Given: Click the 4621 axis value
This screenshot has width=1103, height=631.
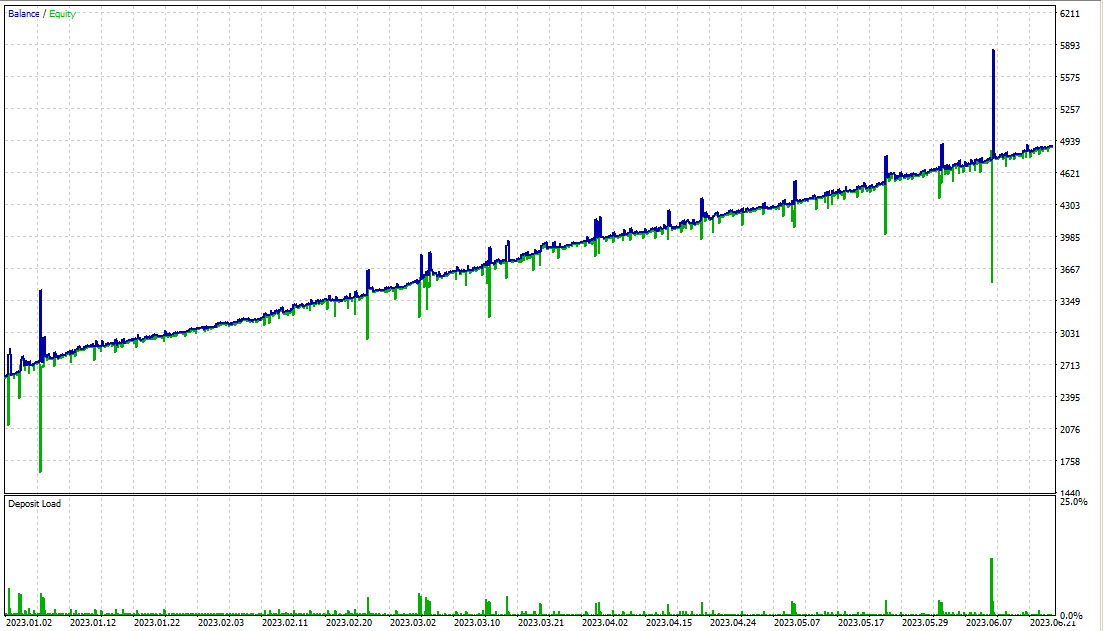Looking at the screenshot, I should (1069, 174).
